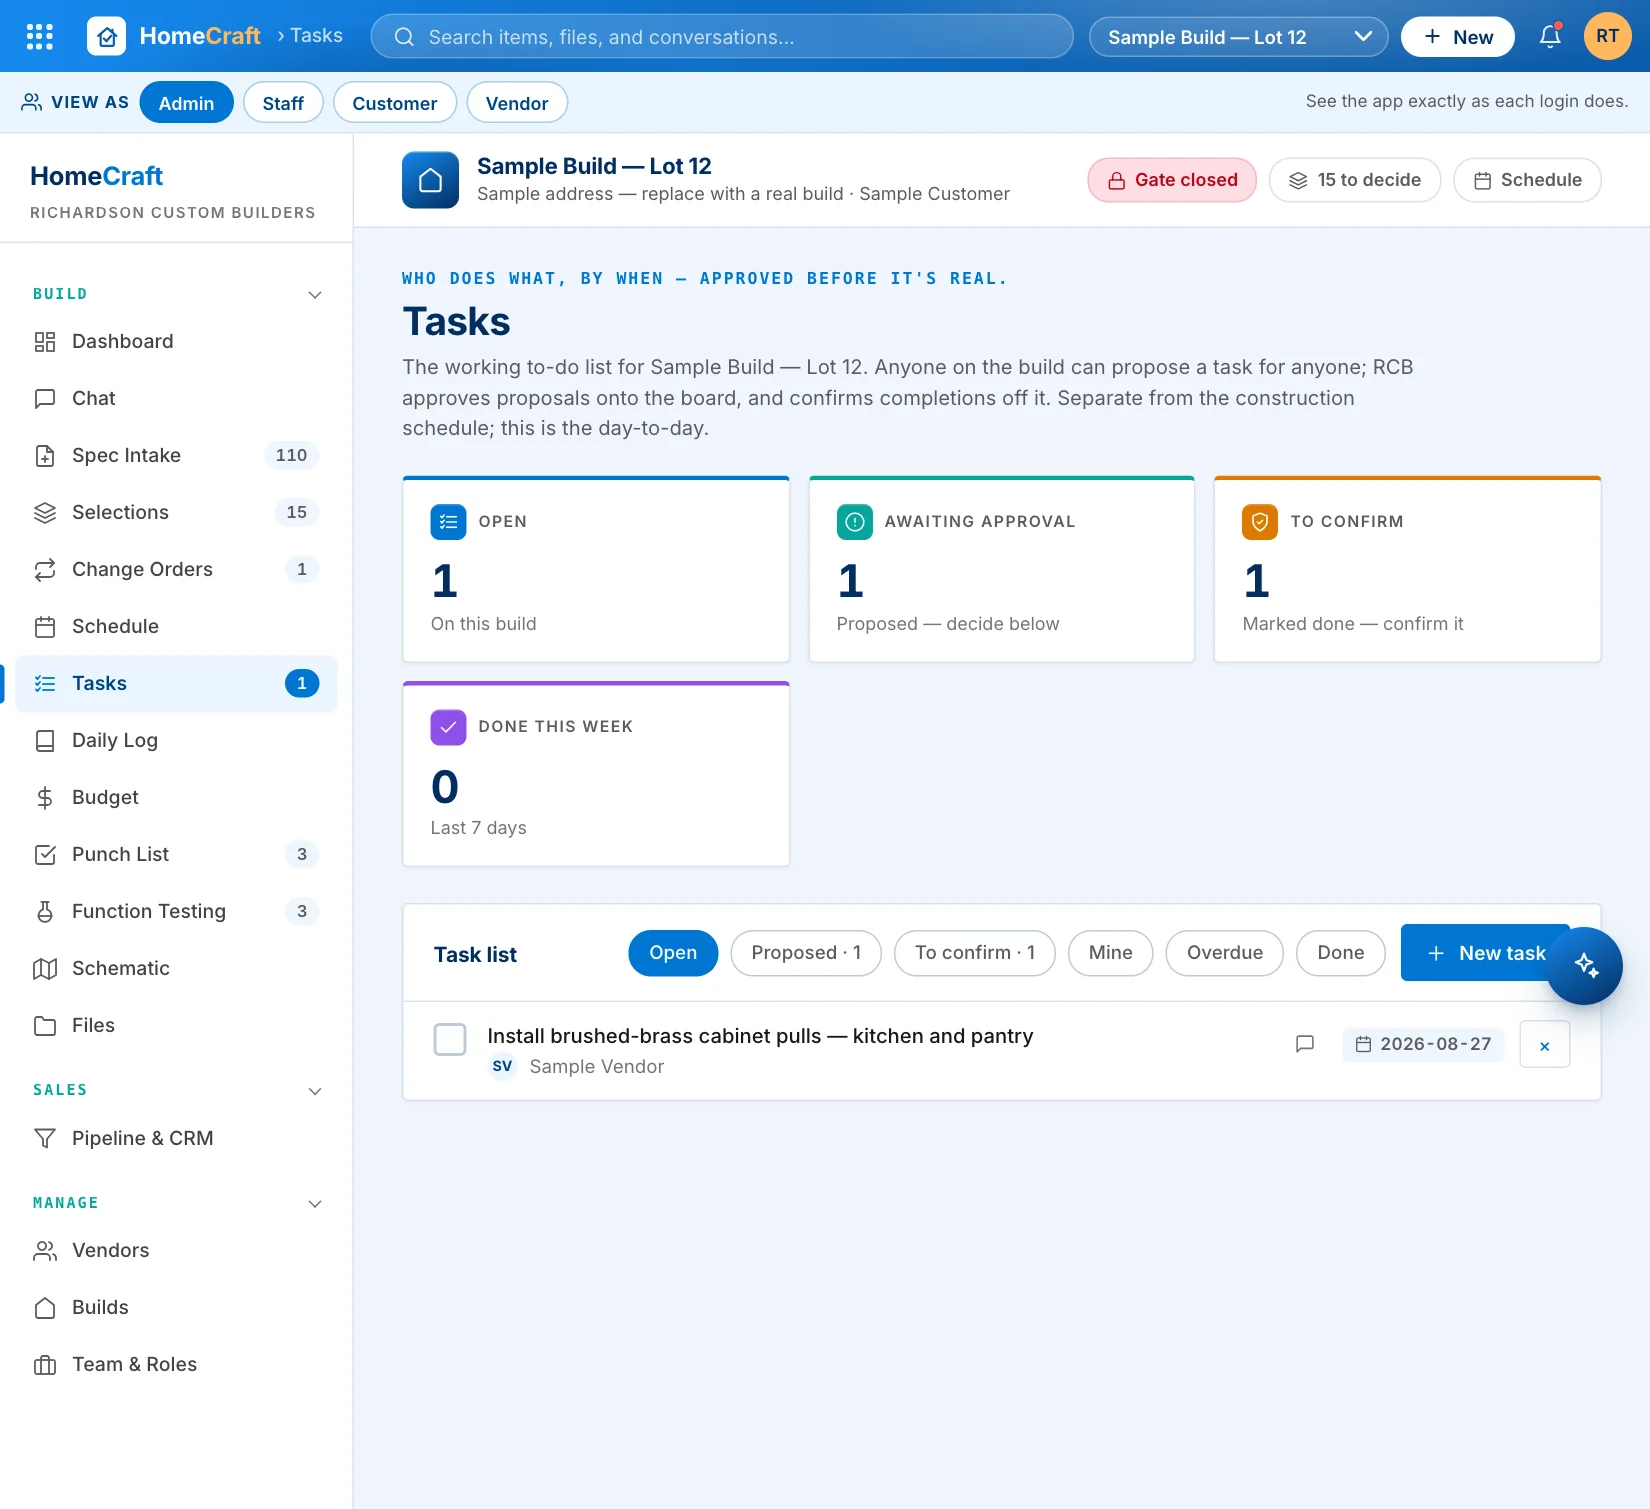The image size is (1650, 1509).
Task: Open the app grid launcher icon
Action: click(39, 37)
